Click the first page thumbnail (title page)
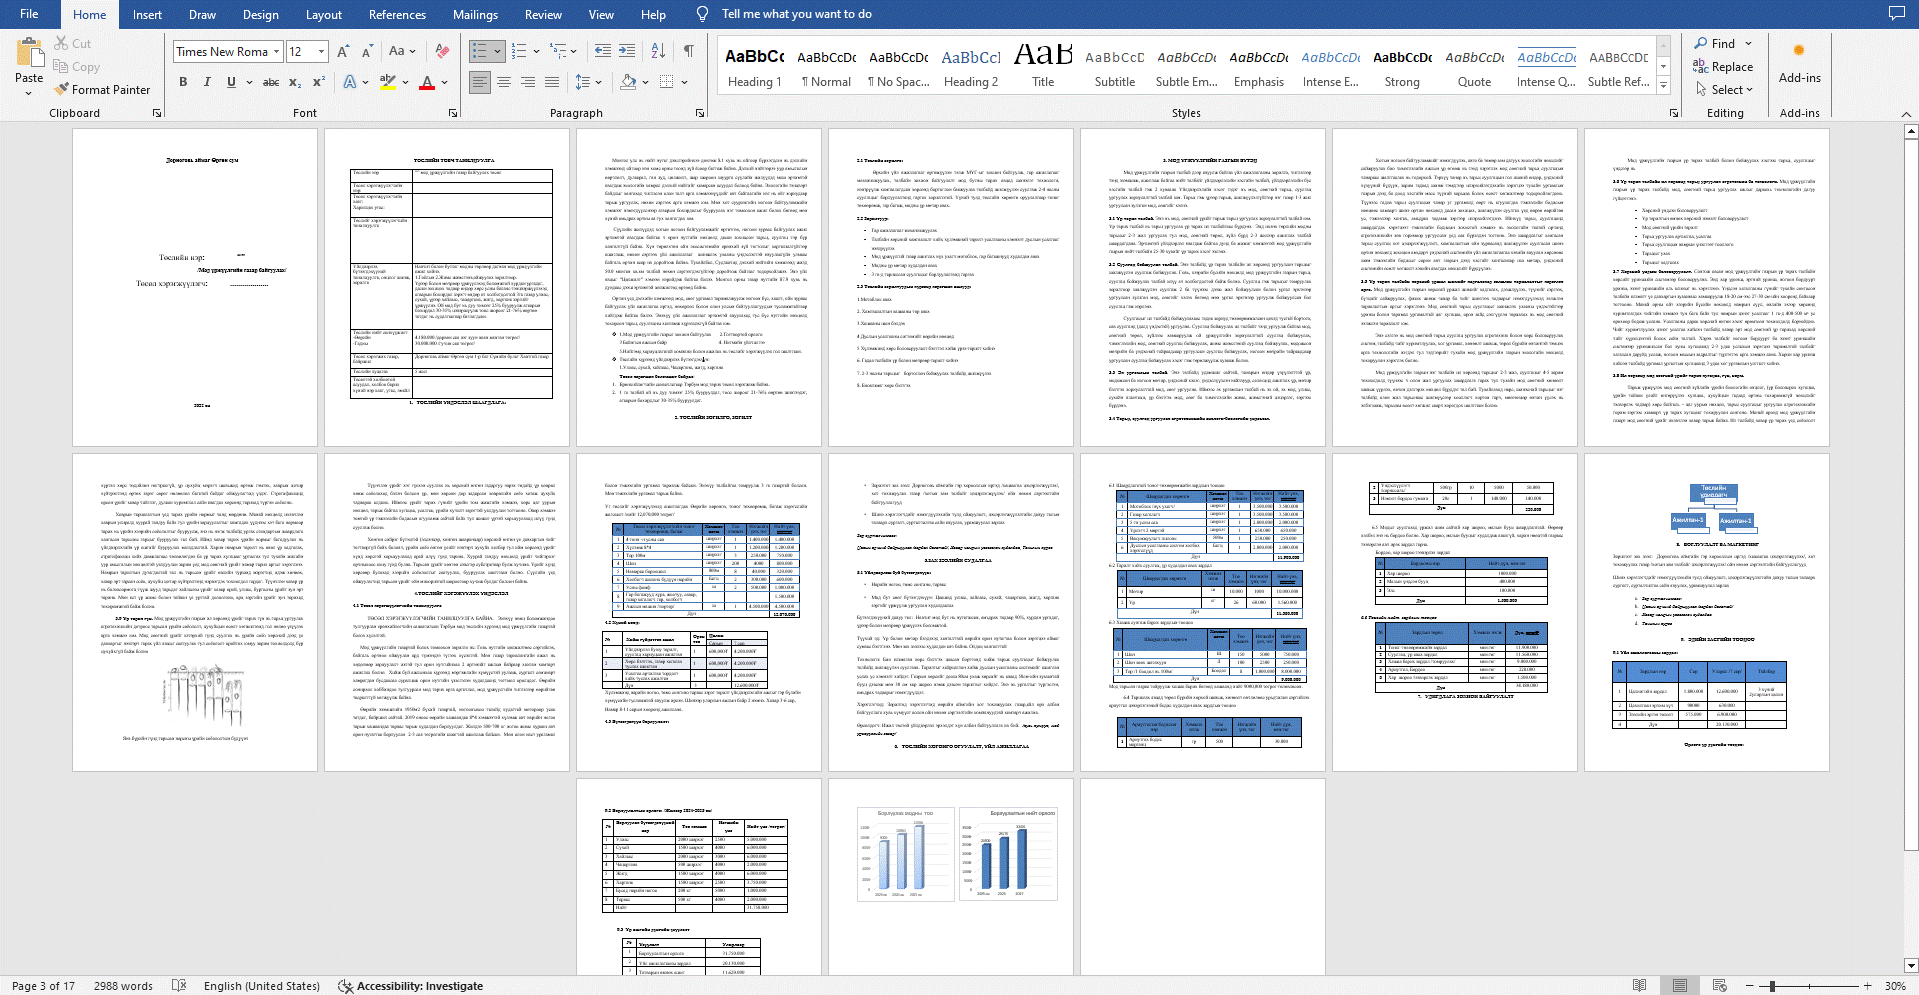Viewport: 1919px width, 995px height. 195,287
